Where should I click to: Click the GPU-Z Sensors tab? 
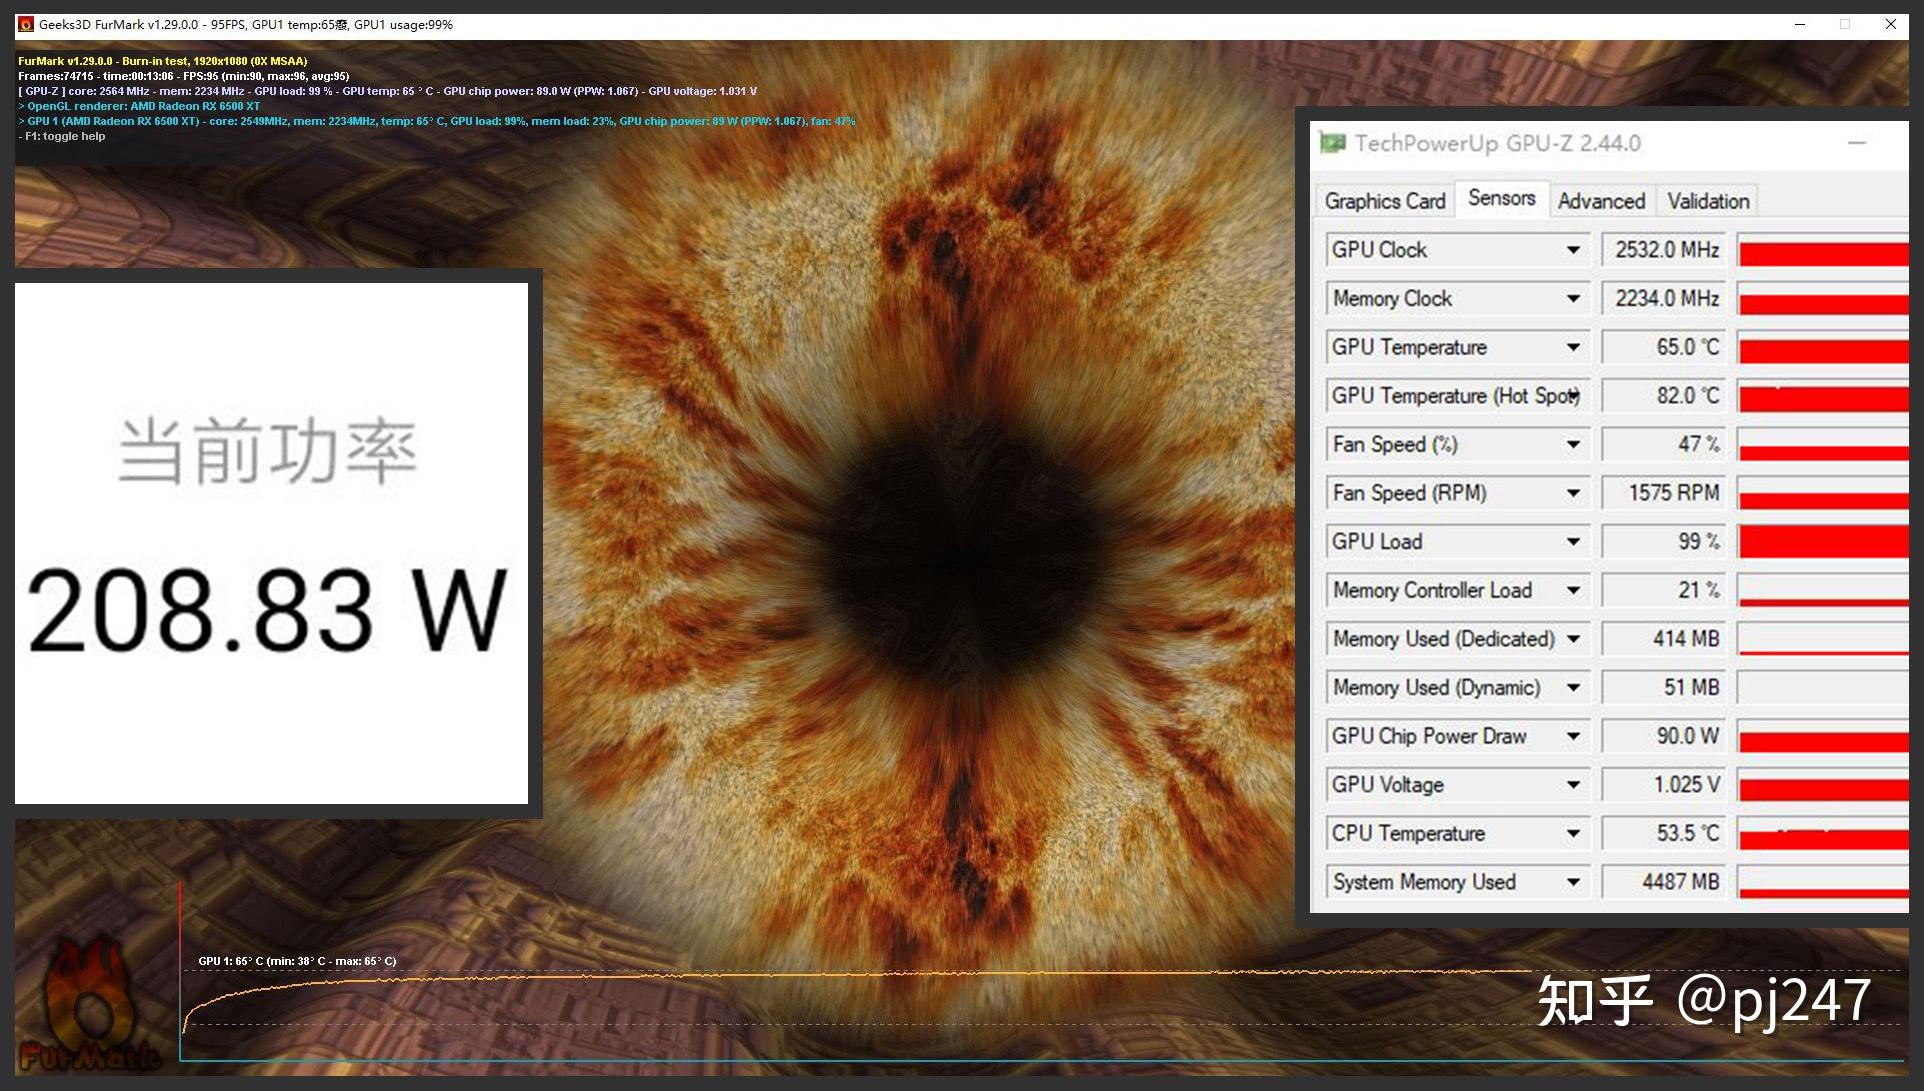(x=1500, y=199)
